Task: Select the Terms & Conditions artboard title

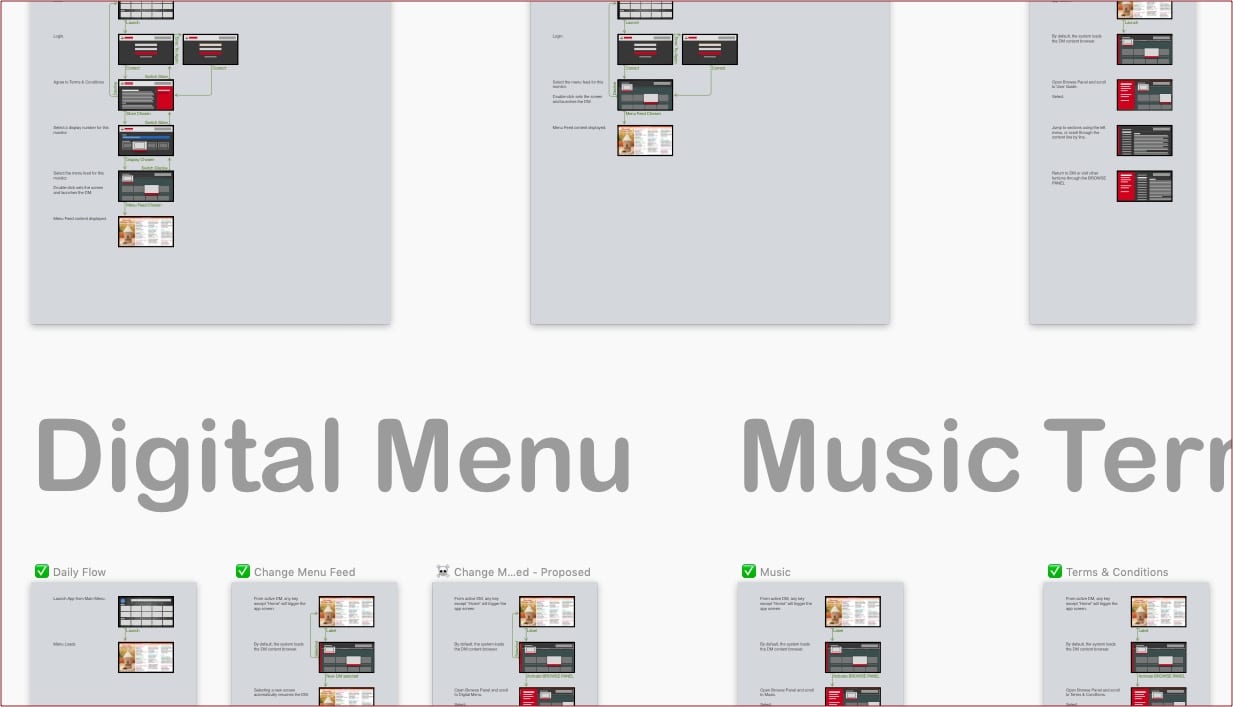Action: (1117, 572)
